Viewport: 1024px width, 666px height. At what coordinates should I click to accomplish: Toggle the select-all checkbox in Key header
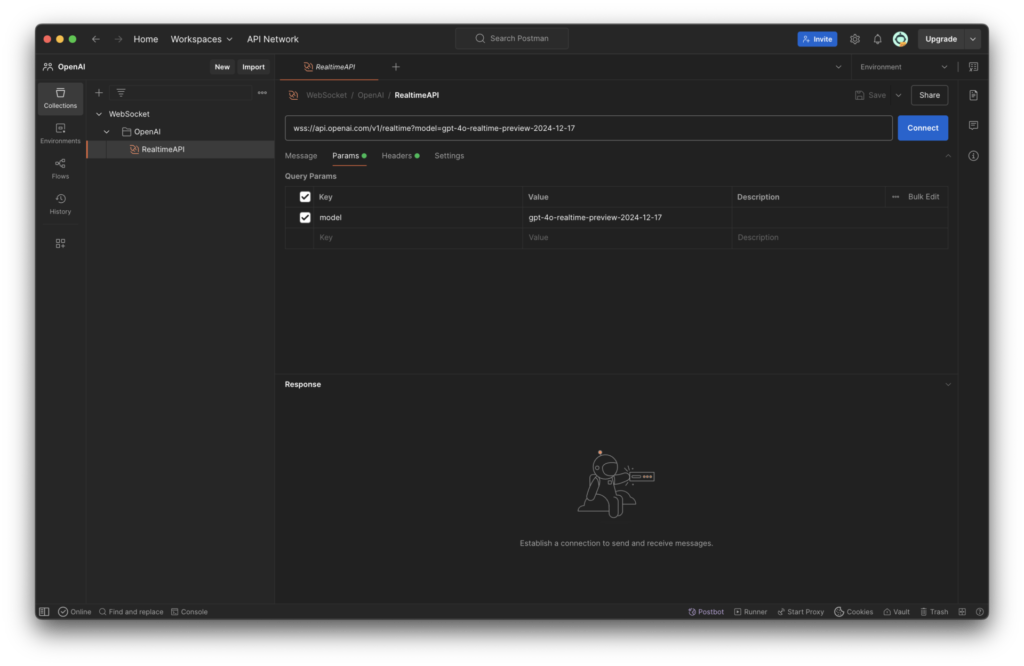(305, 197)
